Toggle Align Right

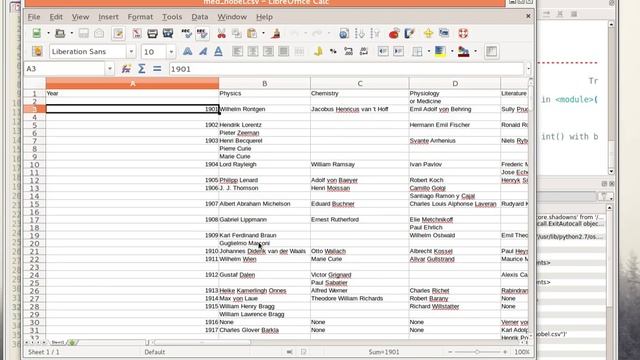click(x=268, y=51)
